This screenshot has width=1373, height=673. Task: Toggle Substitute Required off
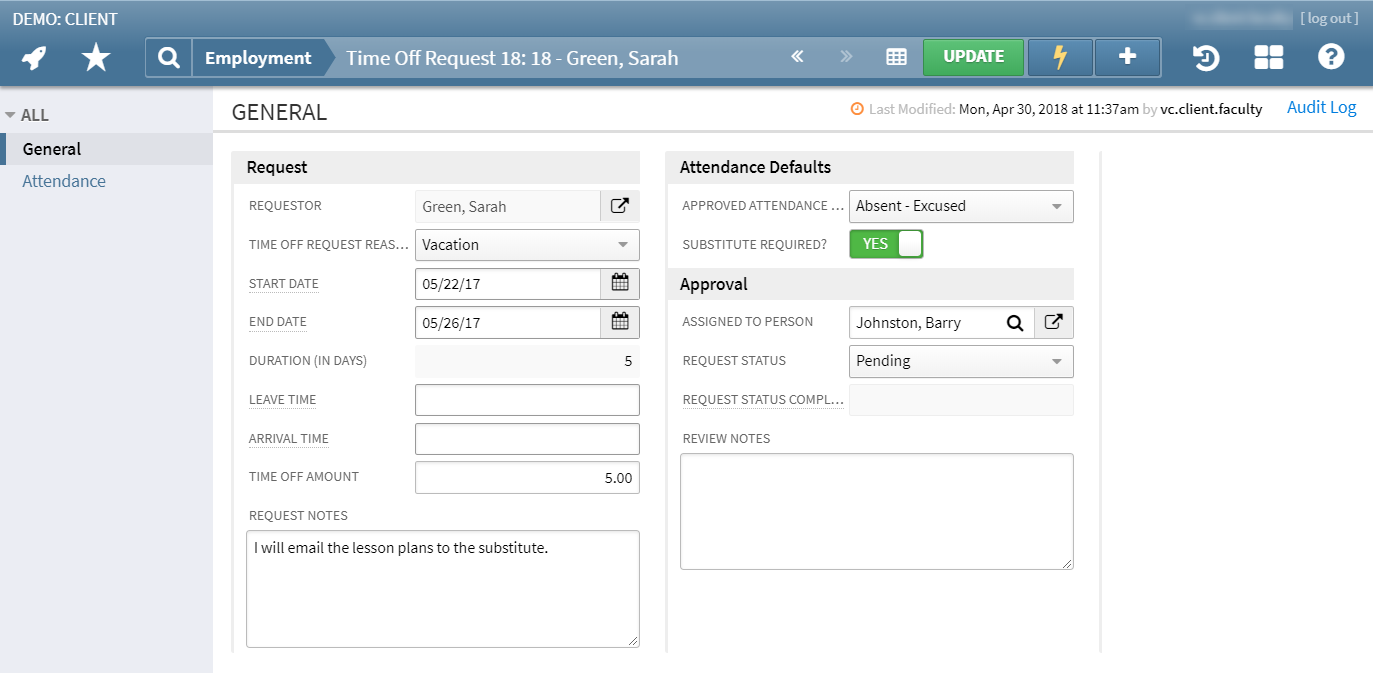(x=886, y=243)
